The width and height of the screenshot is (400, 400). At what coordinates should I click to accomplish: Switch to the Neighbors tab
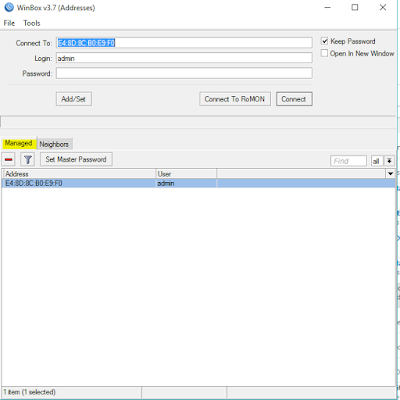(54, 144)
